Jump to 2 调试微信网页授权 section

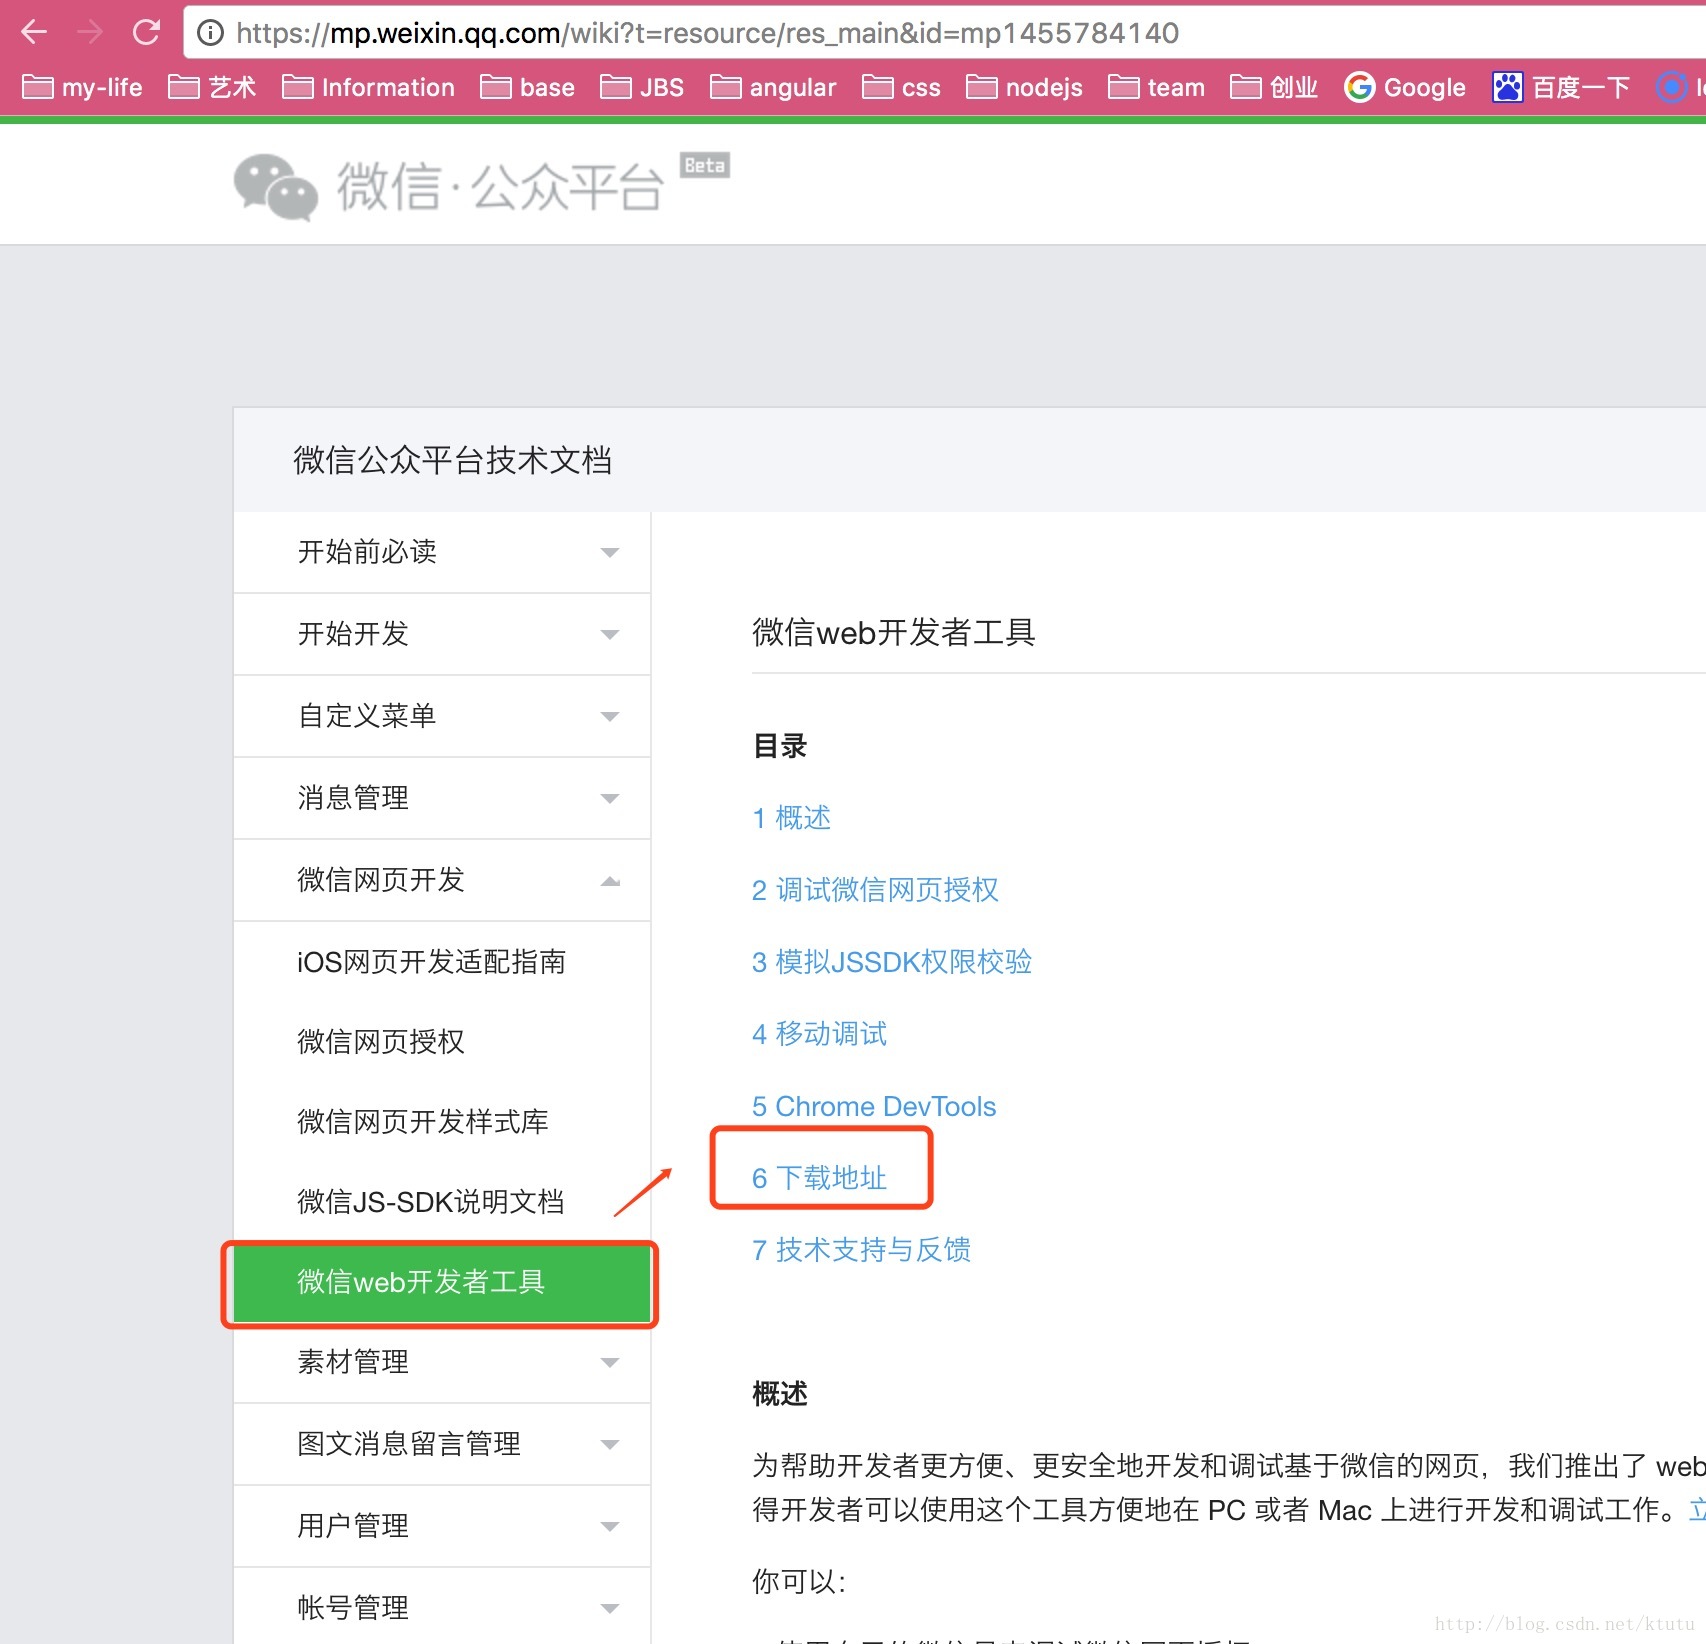pyautogui.click(x=875, y=890)
